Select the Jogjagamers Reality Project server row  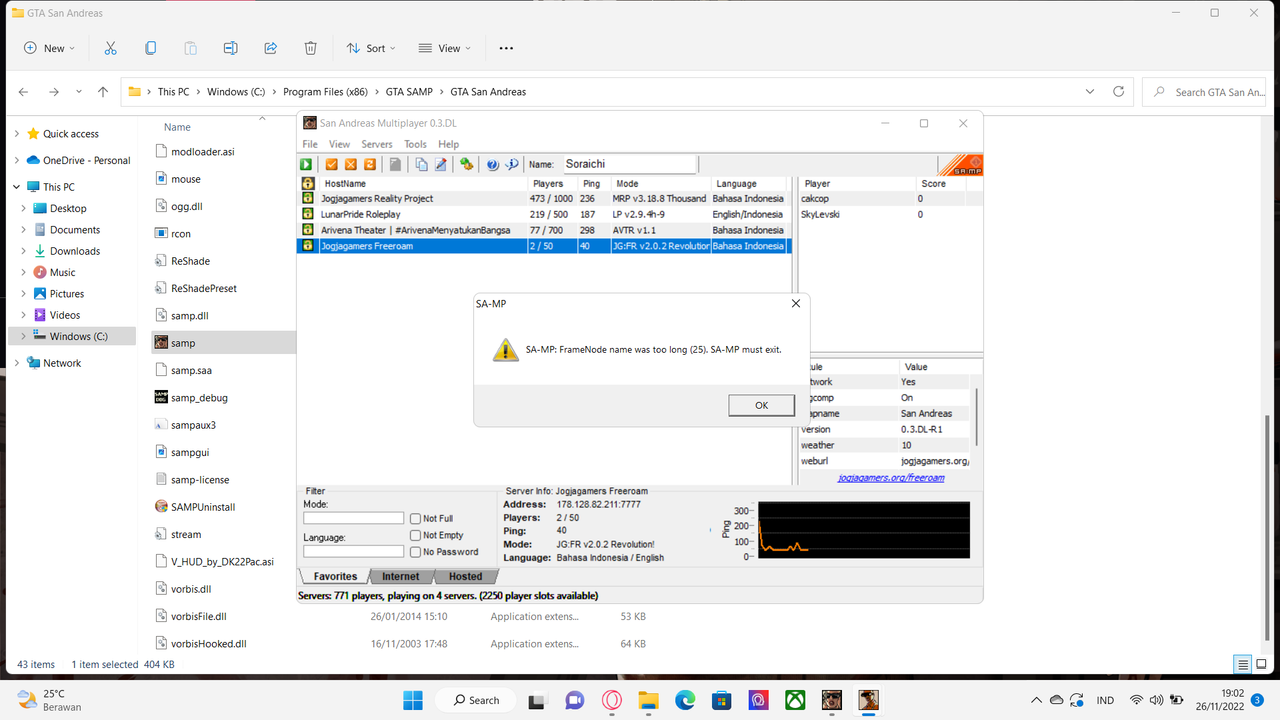click(544, 199)
